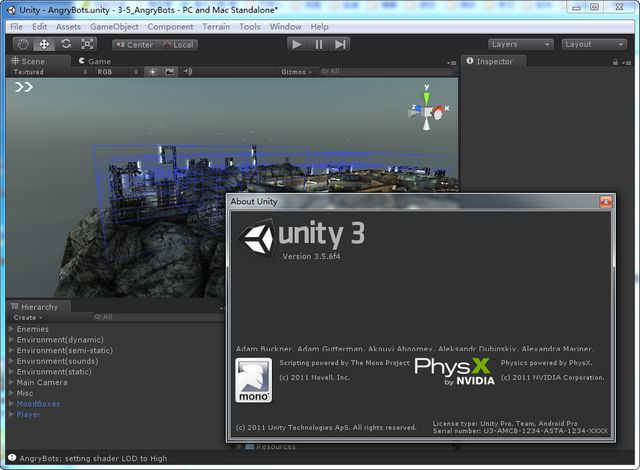Click the console message in status bar

click(x=93, y=459)
